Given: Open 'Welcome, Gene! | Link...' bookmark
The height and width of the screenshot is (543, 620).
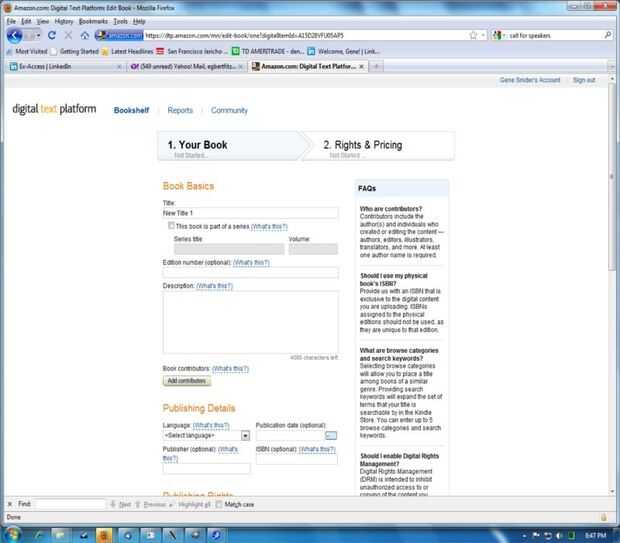Looking at the screenshot, I should pyautogui.click(x=344, y=51).
